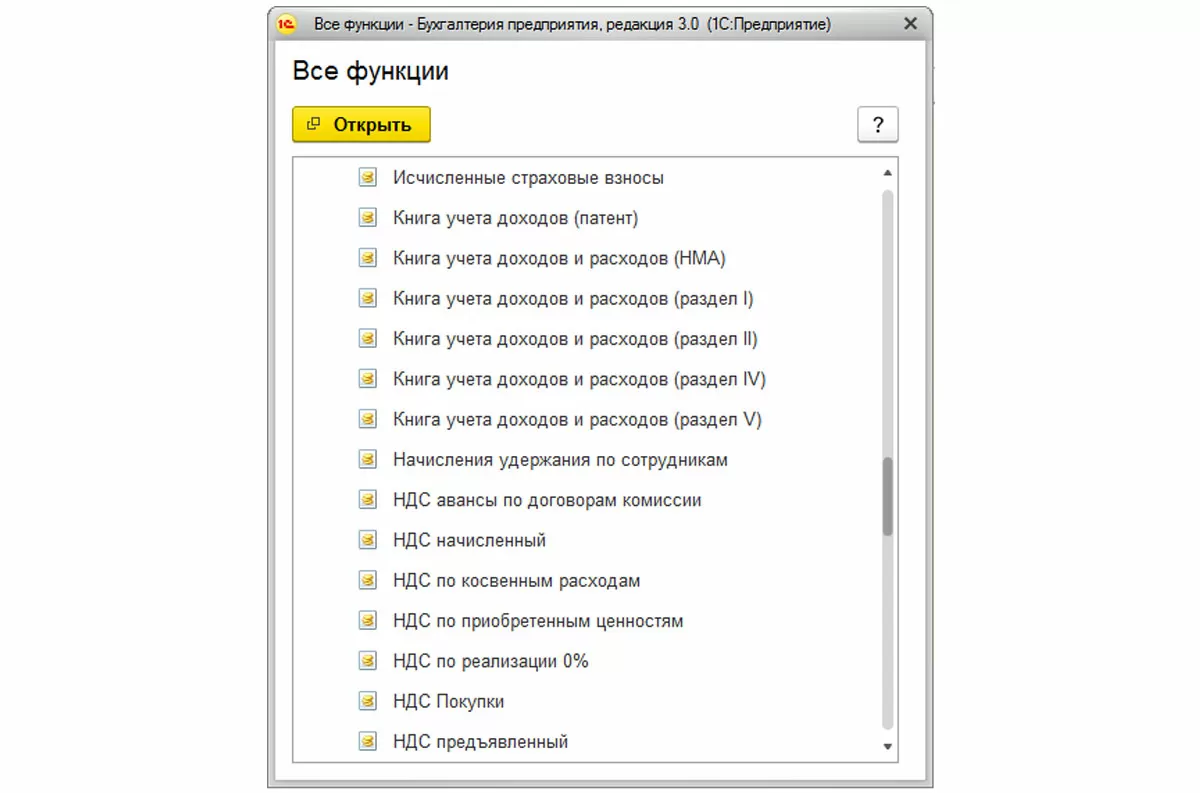Click the register icon next to Книга учета доходов (патент)

point(368,218)
